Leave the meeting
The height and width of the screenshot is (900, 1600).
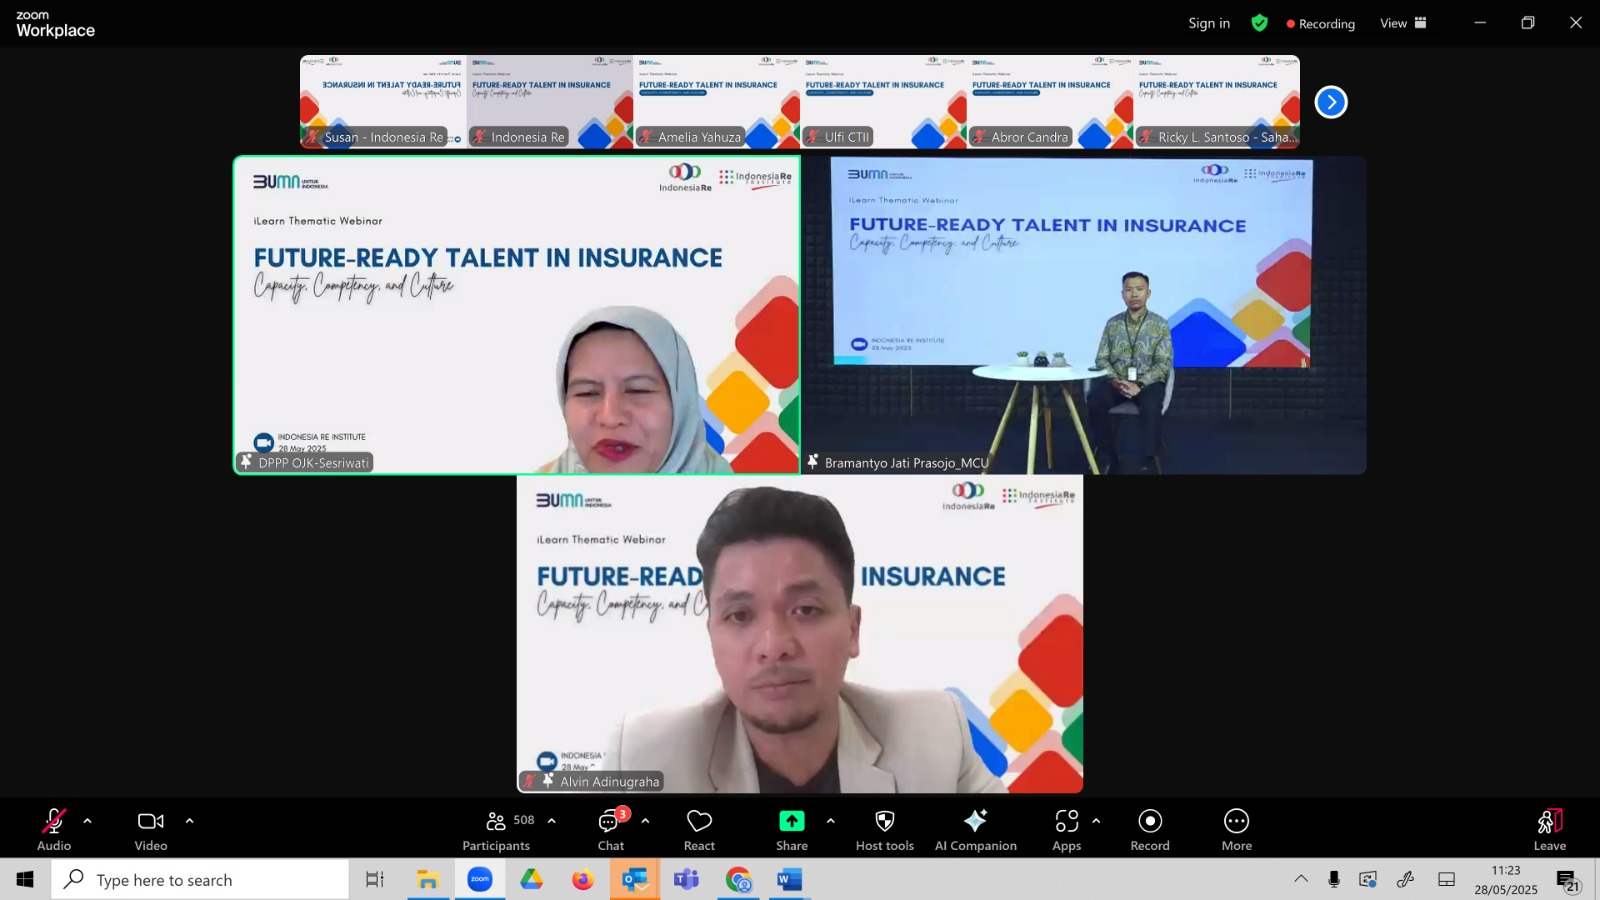click(x=1550, y=830)
